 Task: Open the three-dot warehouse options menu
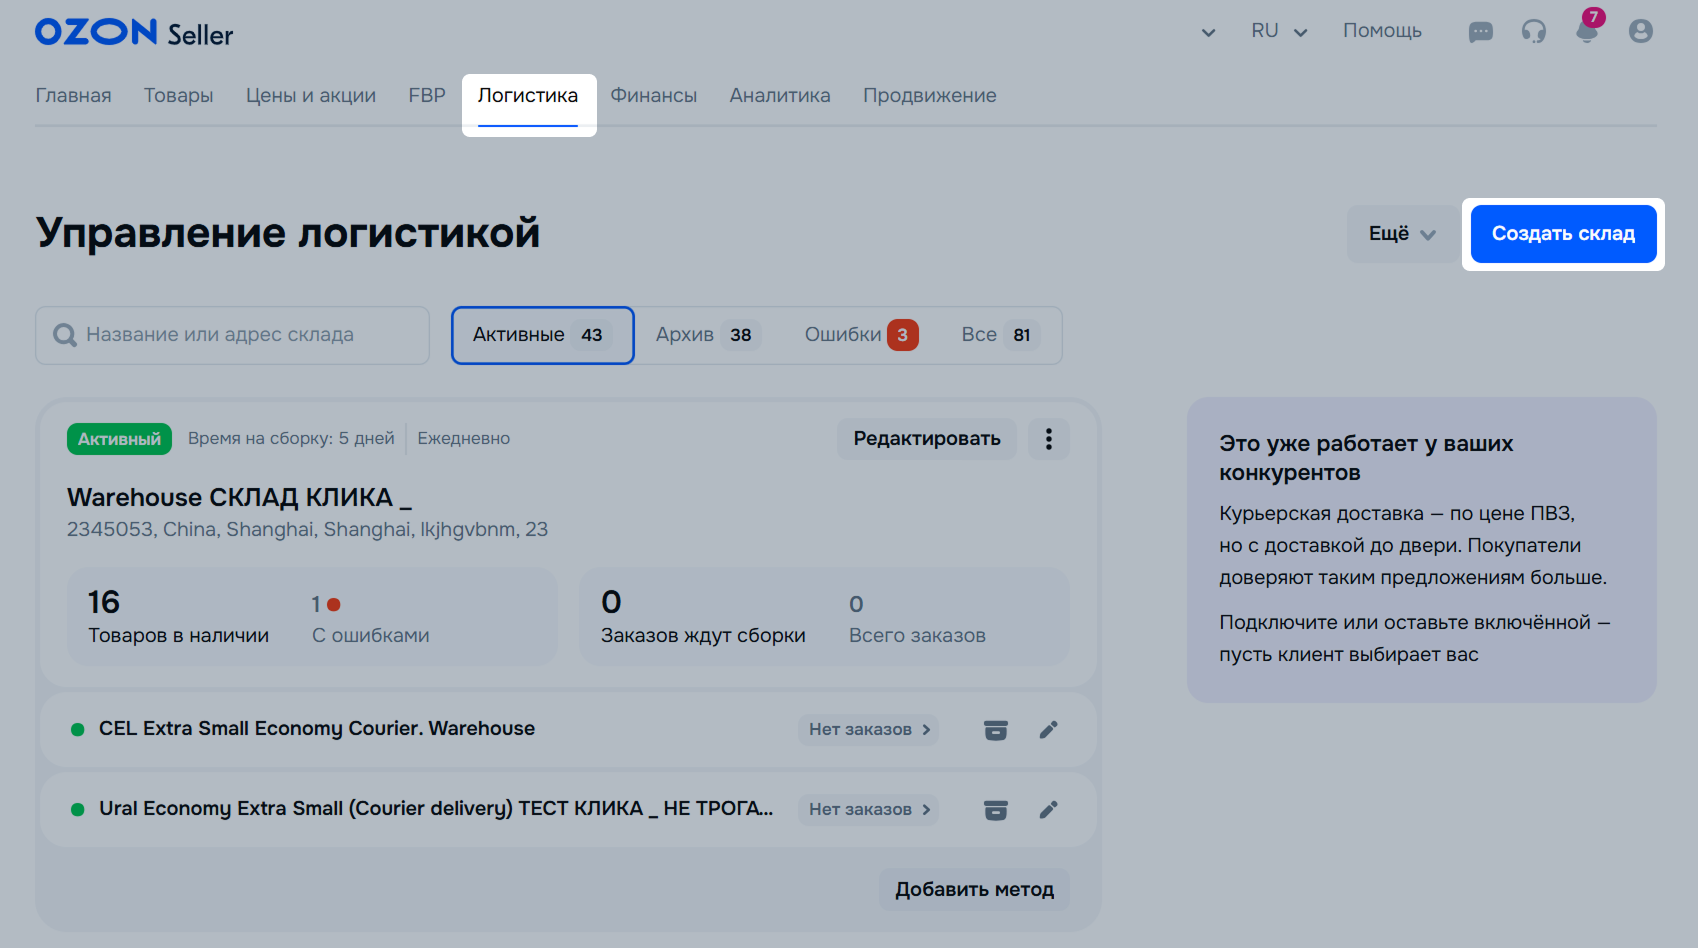(1048, 439)
